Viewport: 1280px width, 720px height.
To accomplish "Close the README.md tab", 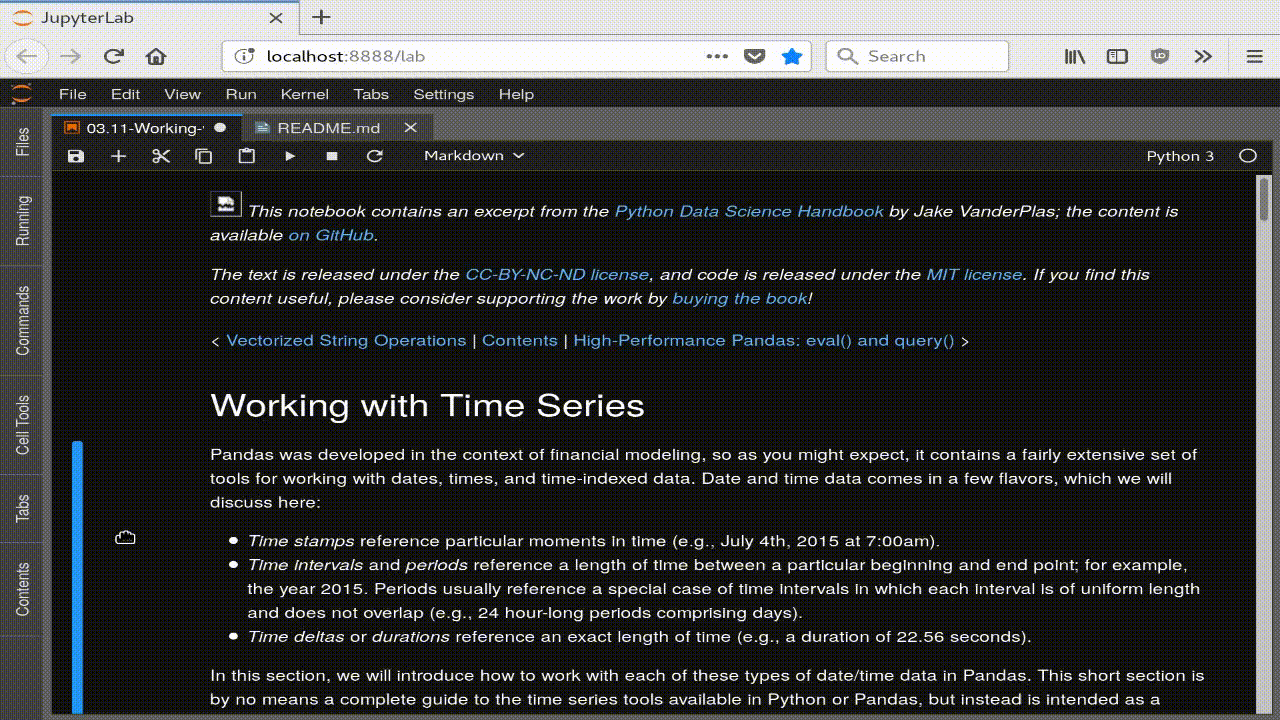I will 410,128.
